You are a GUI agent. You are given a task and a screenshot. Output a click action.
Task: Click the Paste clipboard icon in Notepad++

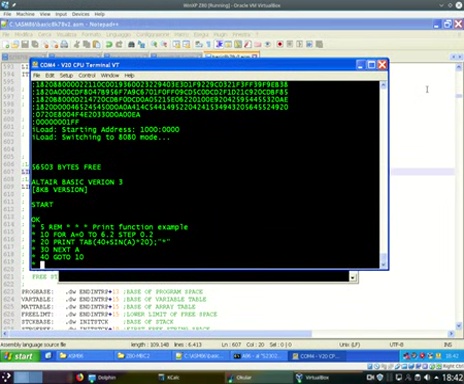point(96,44)
